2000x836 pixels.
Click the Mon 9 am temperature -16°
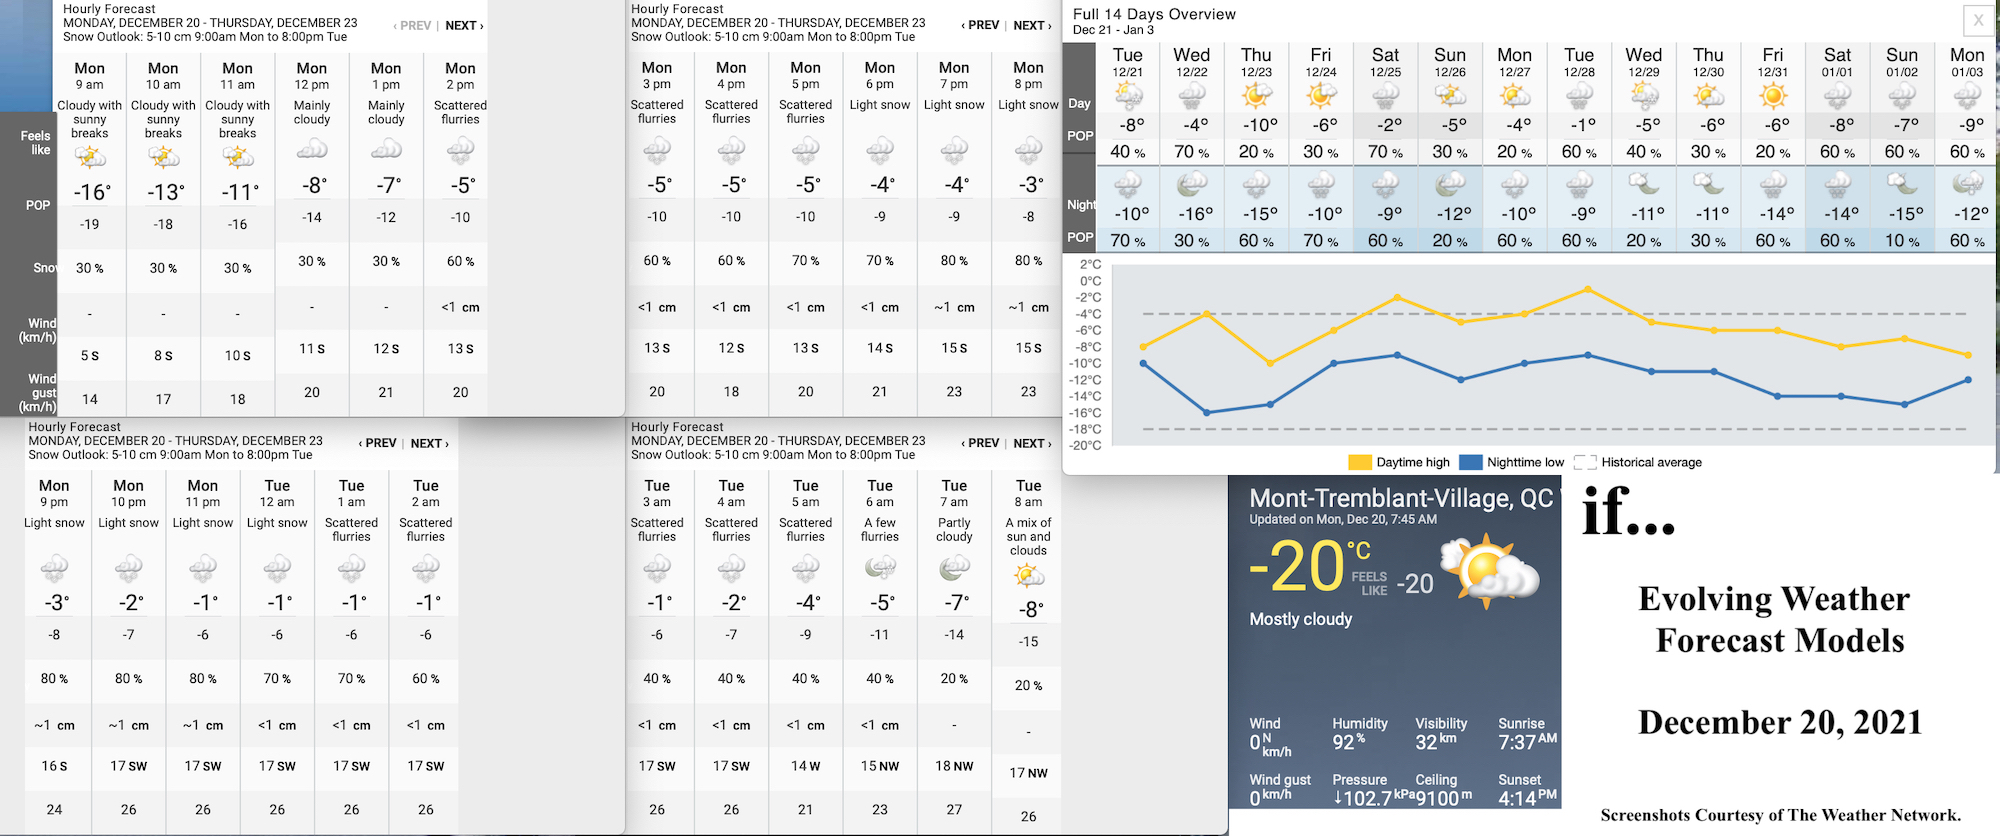point(92,192)
